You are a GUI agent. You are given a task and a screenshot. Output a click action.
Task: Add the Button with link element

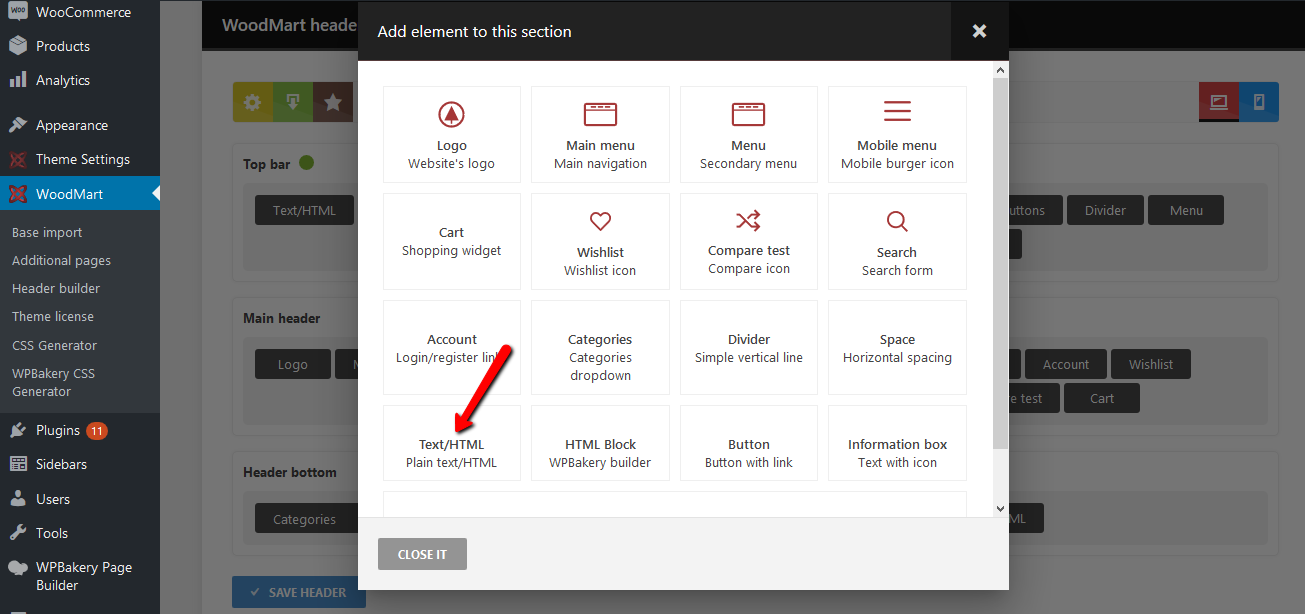749,443
